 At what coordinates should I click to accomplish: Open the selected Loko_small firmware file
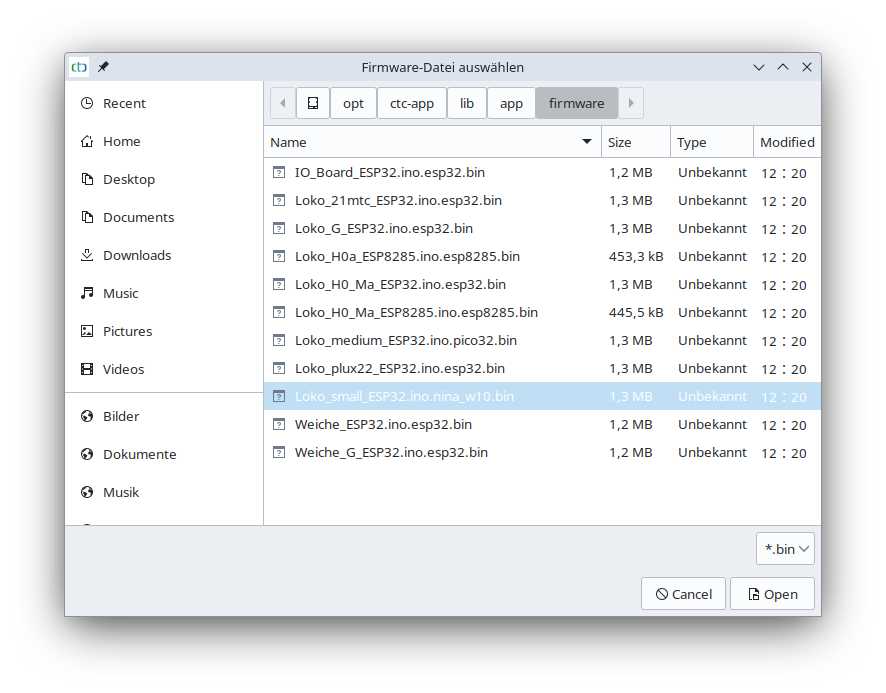(x=772, y=593)
